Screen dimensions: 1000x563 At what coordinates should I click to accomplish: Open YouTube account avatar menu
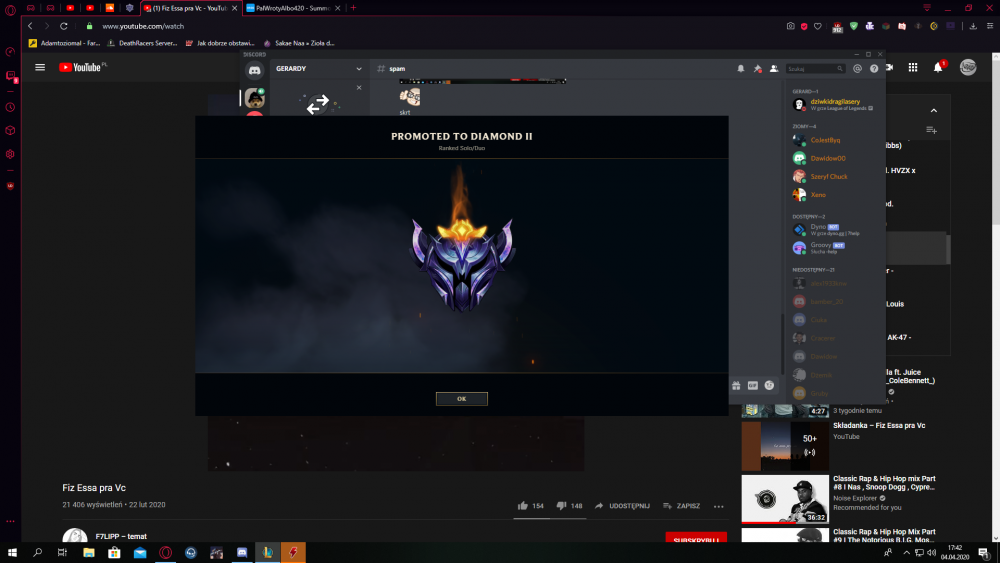pyautogui.click(x=968, y=67)
